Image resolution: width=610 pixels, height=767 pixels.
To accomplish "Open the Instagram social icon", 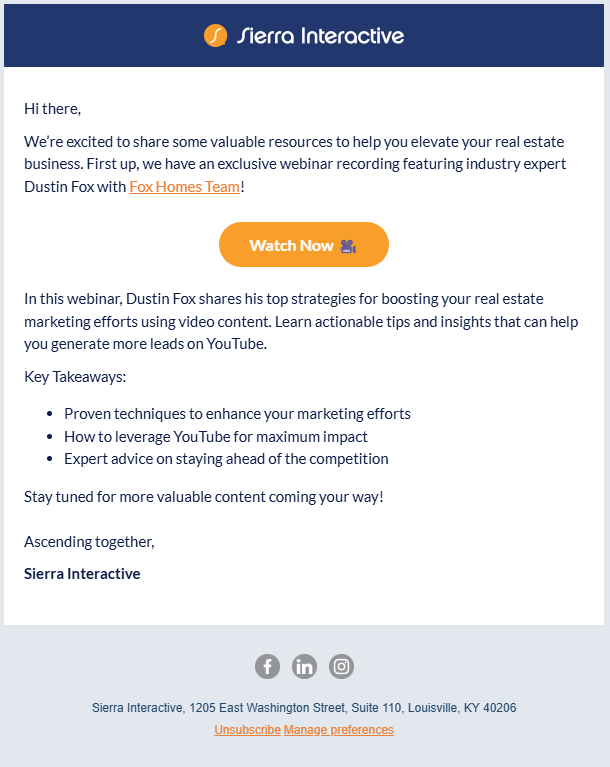I will [342, 666].
